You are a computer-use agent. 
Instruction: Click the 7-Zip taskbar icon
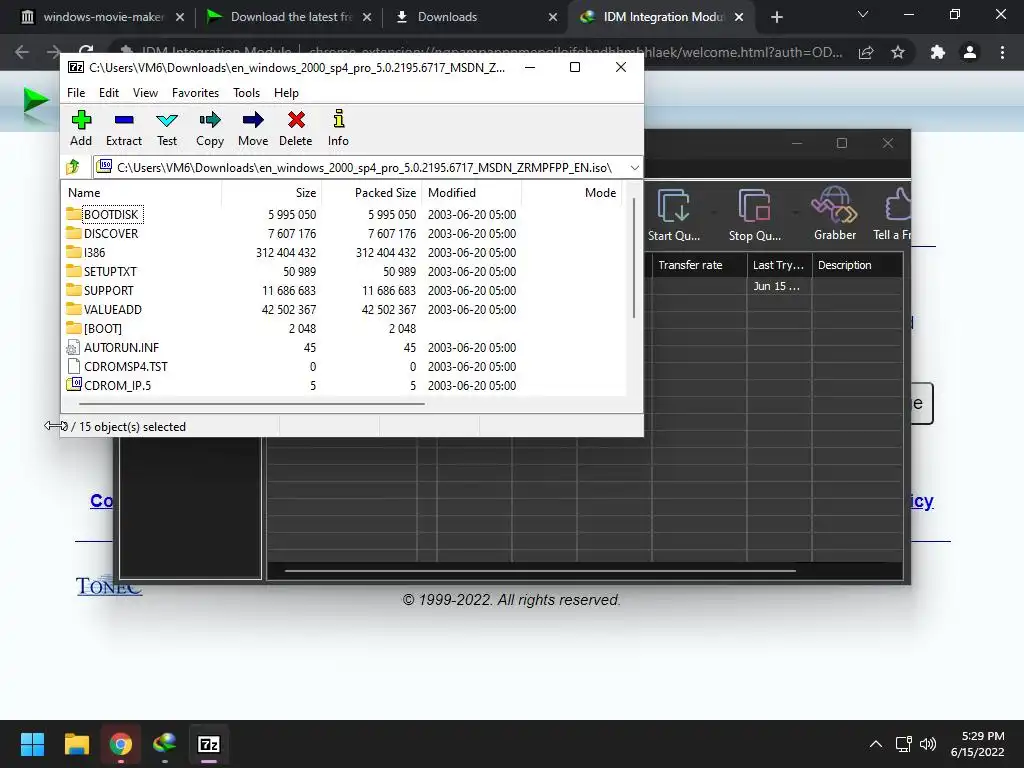pos(208,744)
